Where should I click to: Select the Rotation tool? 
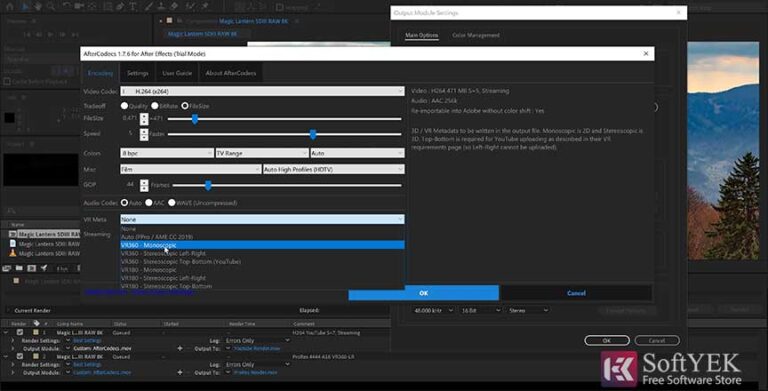[67, 6]
